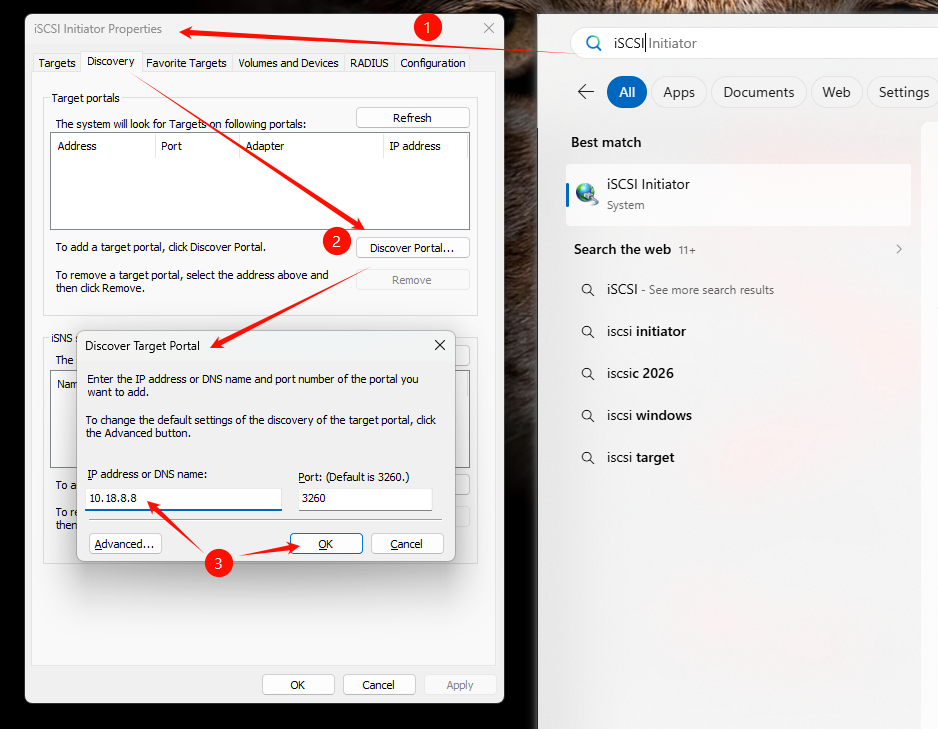Click magnifier icon beside 'iSCSI - See more search results'
Screen dimensions: 938x729
[x=588, y=290]
